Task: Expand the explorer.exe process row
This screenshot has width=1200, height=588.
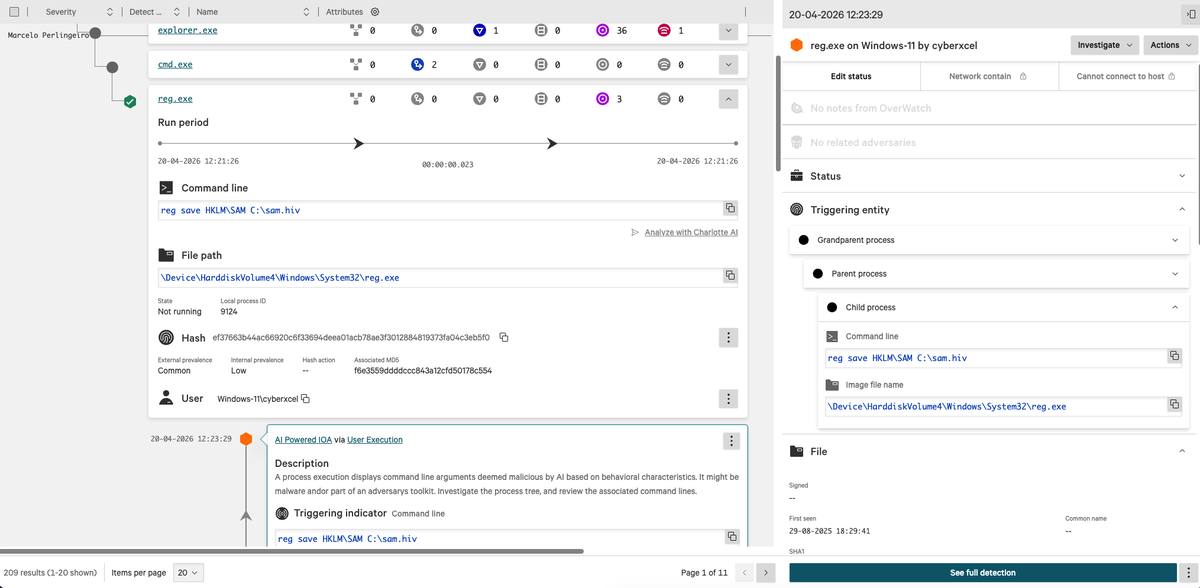Action: coord(728,30)
